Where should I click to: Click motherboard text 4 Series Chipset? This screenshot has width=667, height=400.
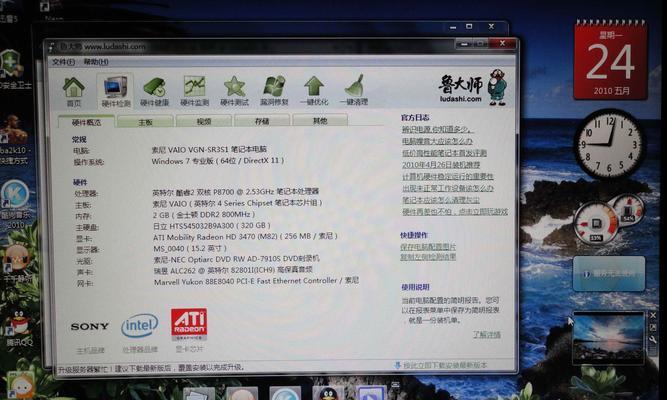pyautogui.click(x=237, y=203)
